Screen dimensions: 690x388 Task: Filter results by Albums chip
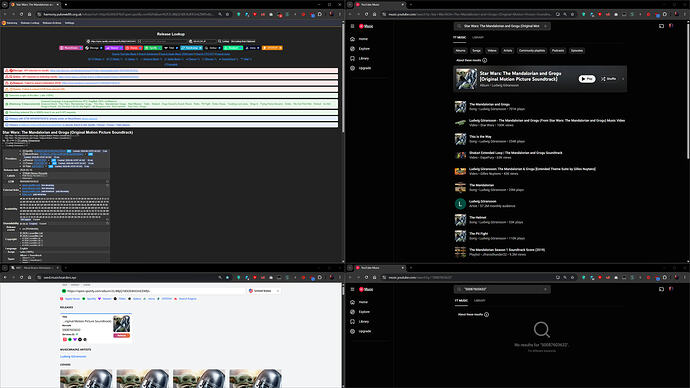[x=460, y=51]
